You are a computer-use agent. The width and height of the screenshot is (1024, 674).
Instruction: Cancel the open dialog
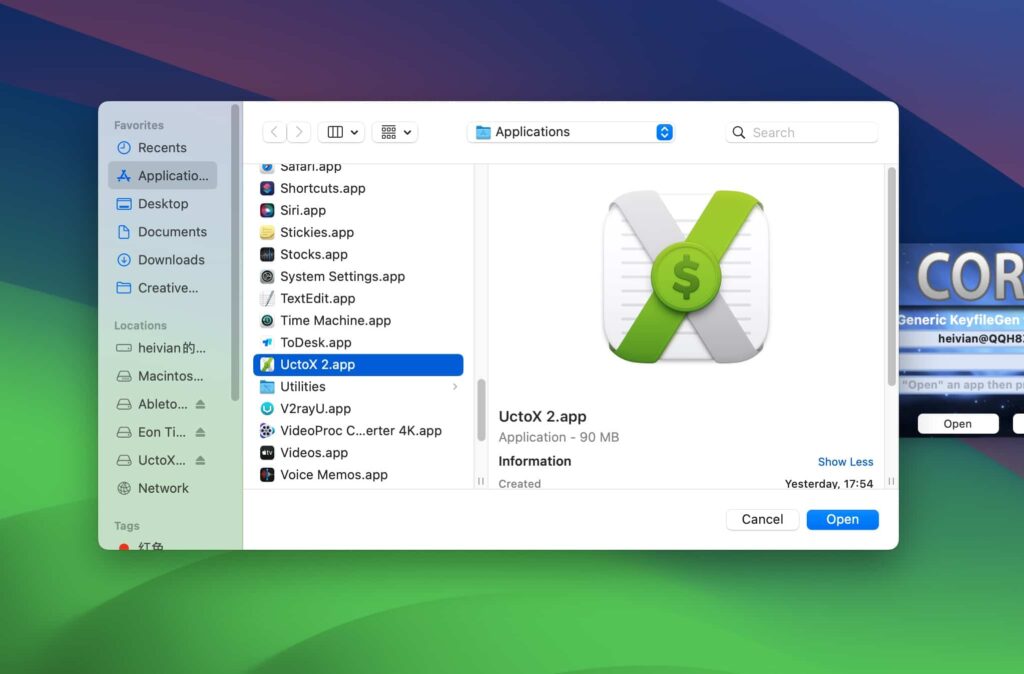(762, 519)
